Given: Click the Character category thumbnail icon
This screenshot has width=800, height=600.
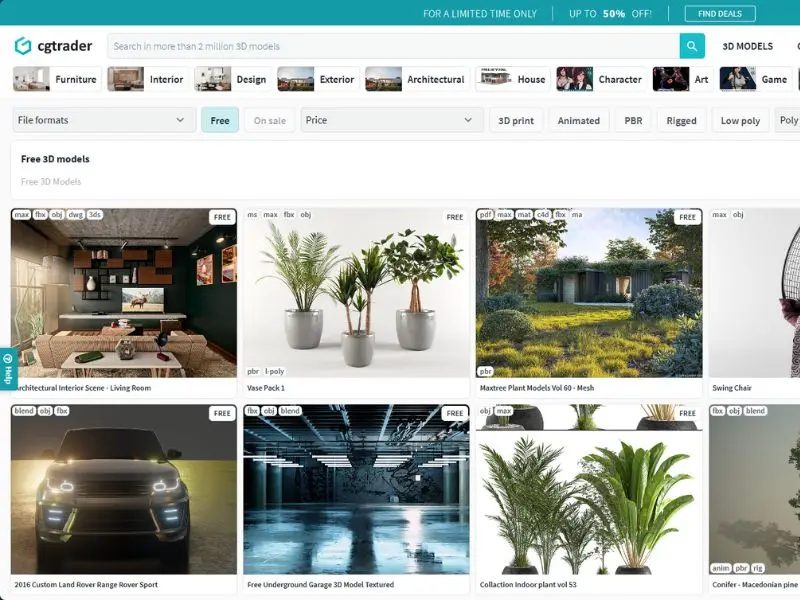Looking at the screenshot, I should [x=574, y=79].
